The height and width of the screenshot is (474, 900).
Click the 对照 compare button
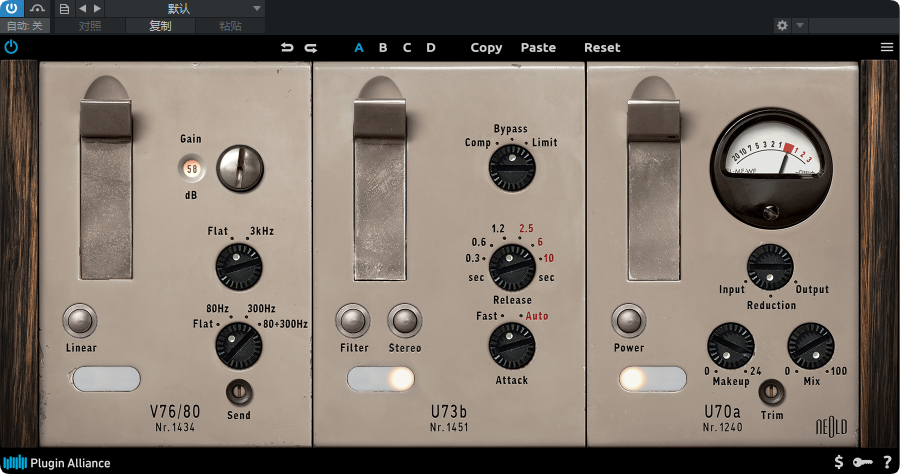90,26
